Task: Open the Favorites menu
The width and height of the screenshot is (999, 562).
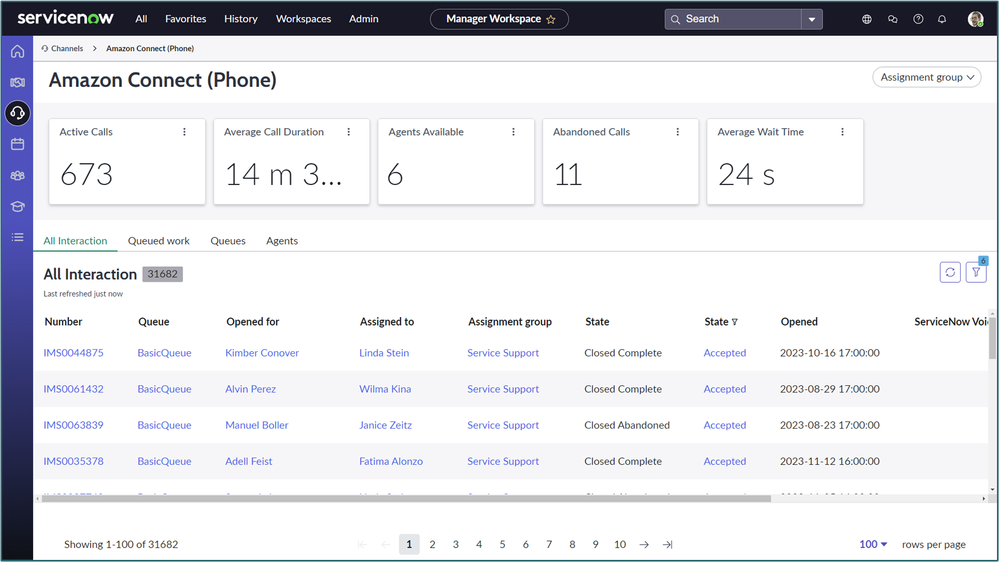Action: tap(185, 19)
